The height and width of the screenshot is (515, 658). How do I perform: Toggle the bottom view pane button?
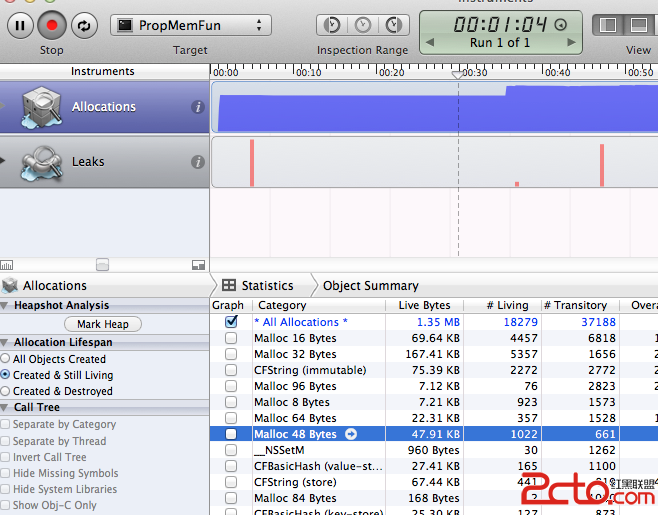pyautogui.click(x=639, y=26)
